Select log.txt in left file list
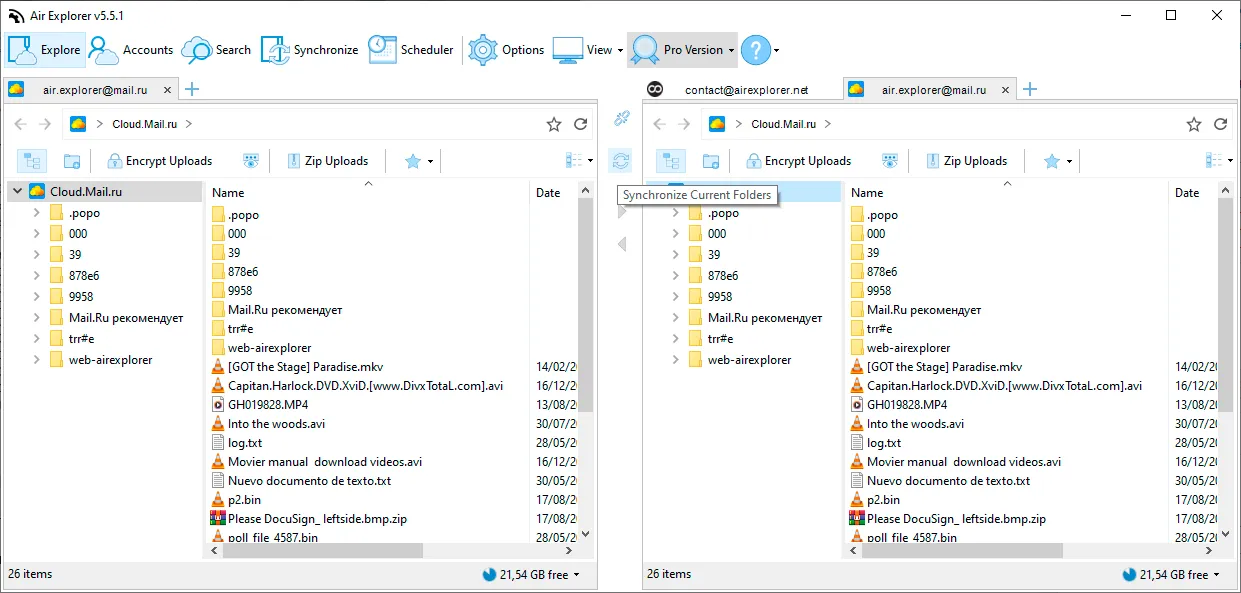Viewport: 1241px width, 593px height. [245, 443]
